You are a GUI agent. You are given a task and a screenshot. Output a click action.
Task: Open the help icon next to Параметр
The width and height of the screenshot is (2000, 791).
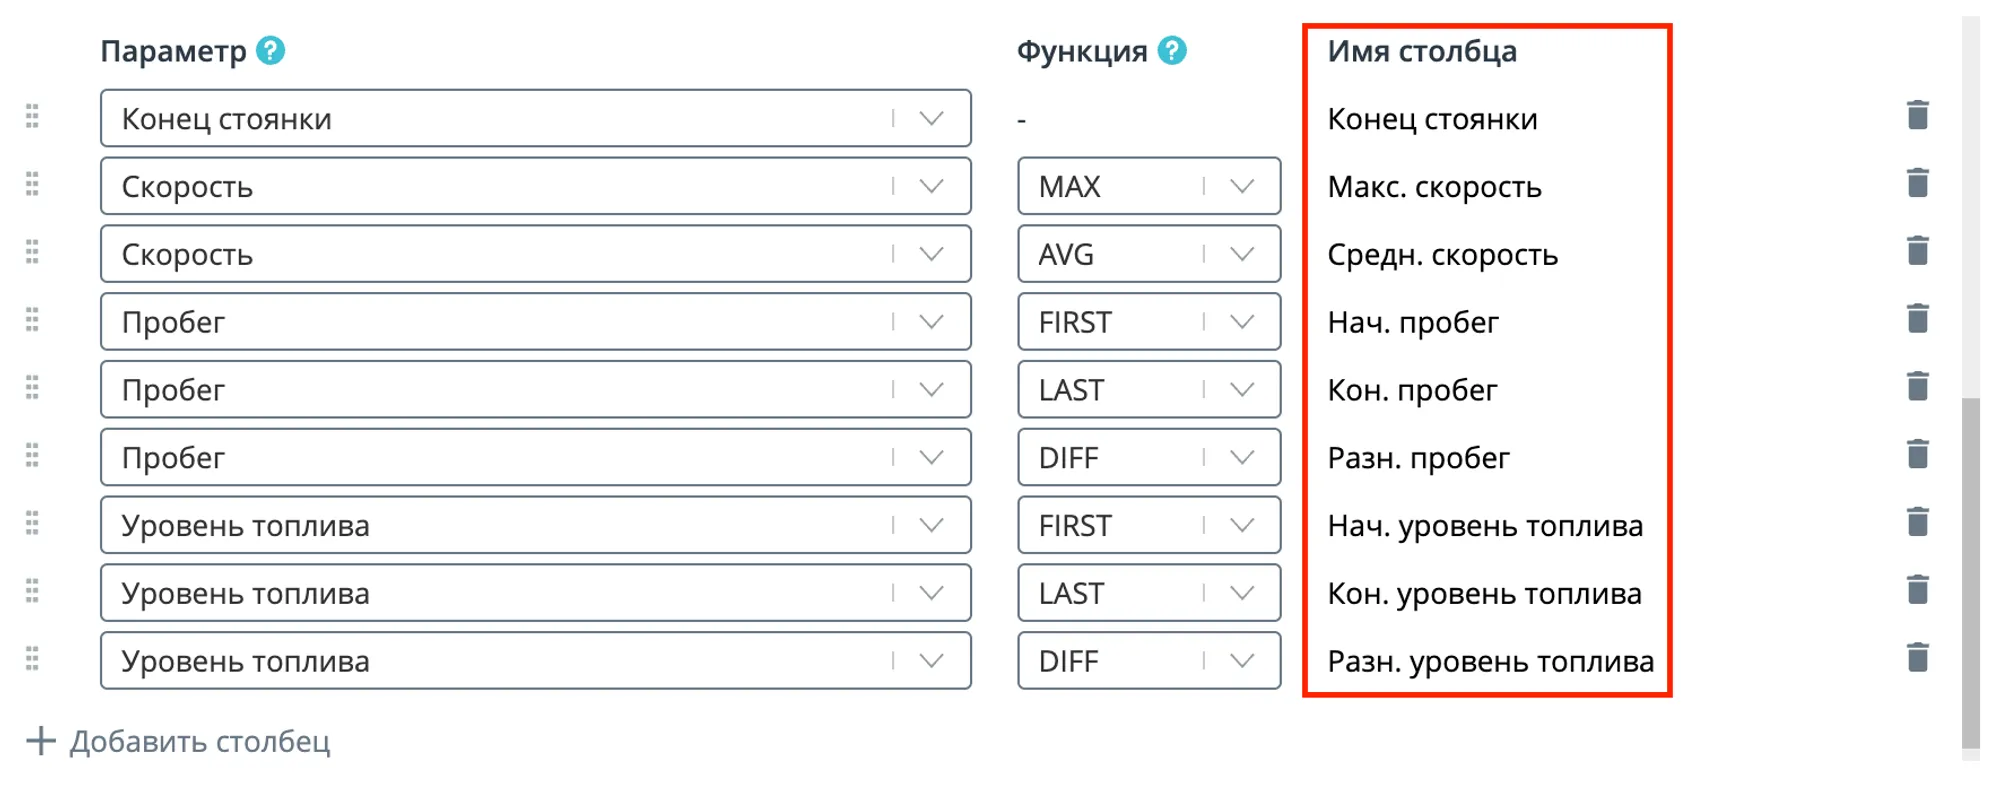point(270,50)
